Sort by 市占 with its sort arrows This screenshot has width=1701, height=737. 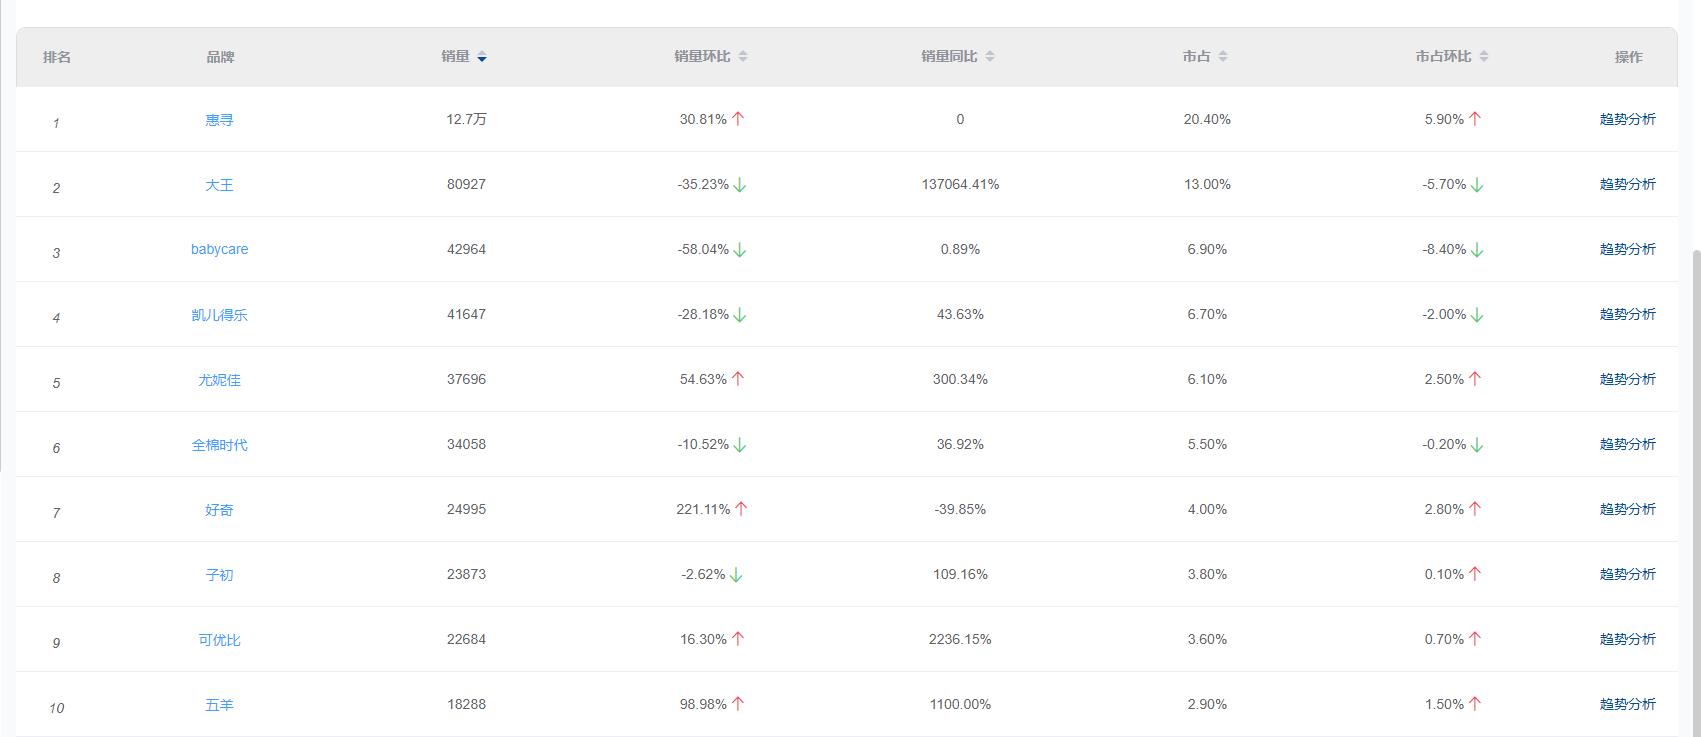[x=1222, y=57]
